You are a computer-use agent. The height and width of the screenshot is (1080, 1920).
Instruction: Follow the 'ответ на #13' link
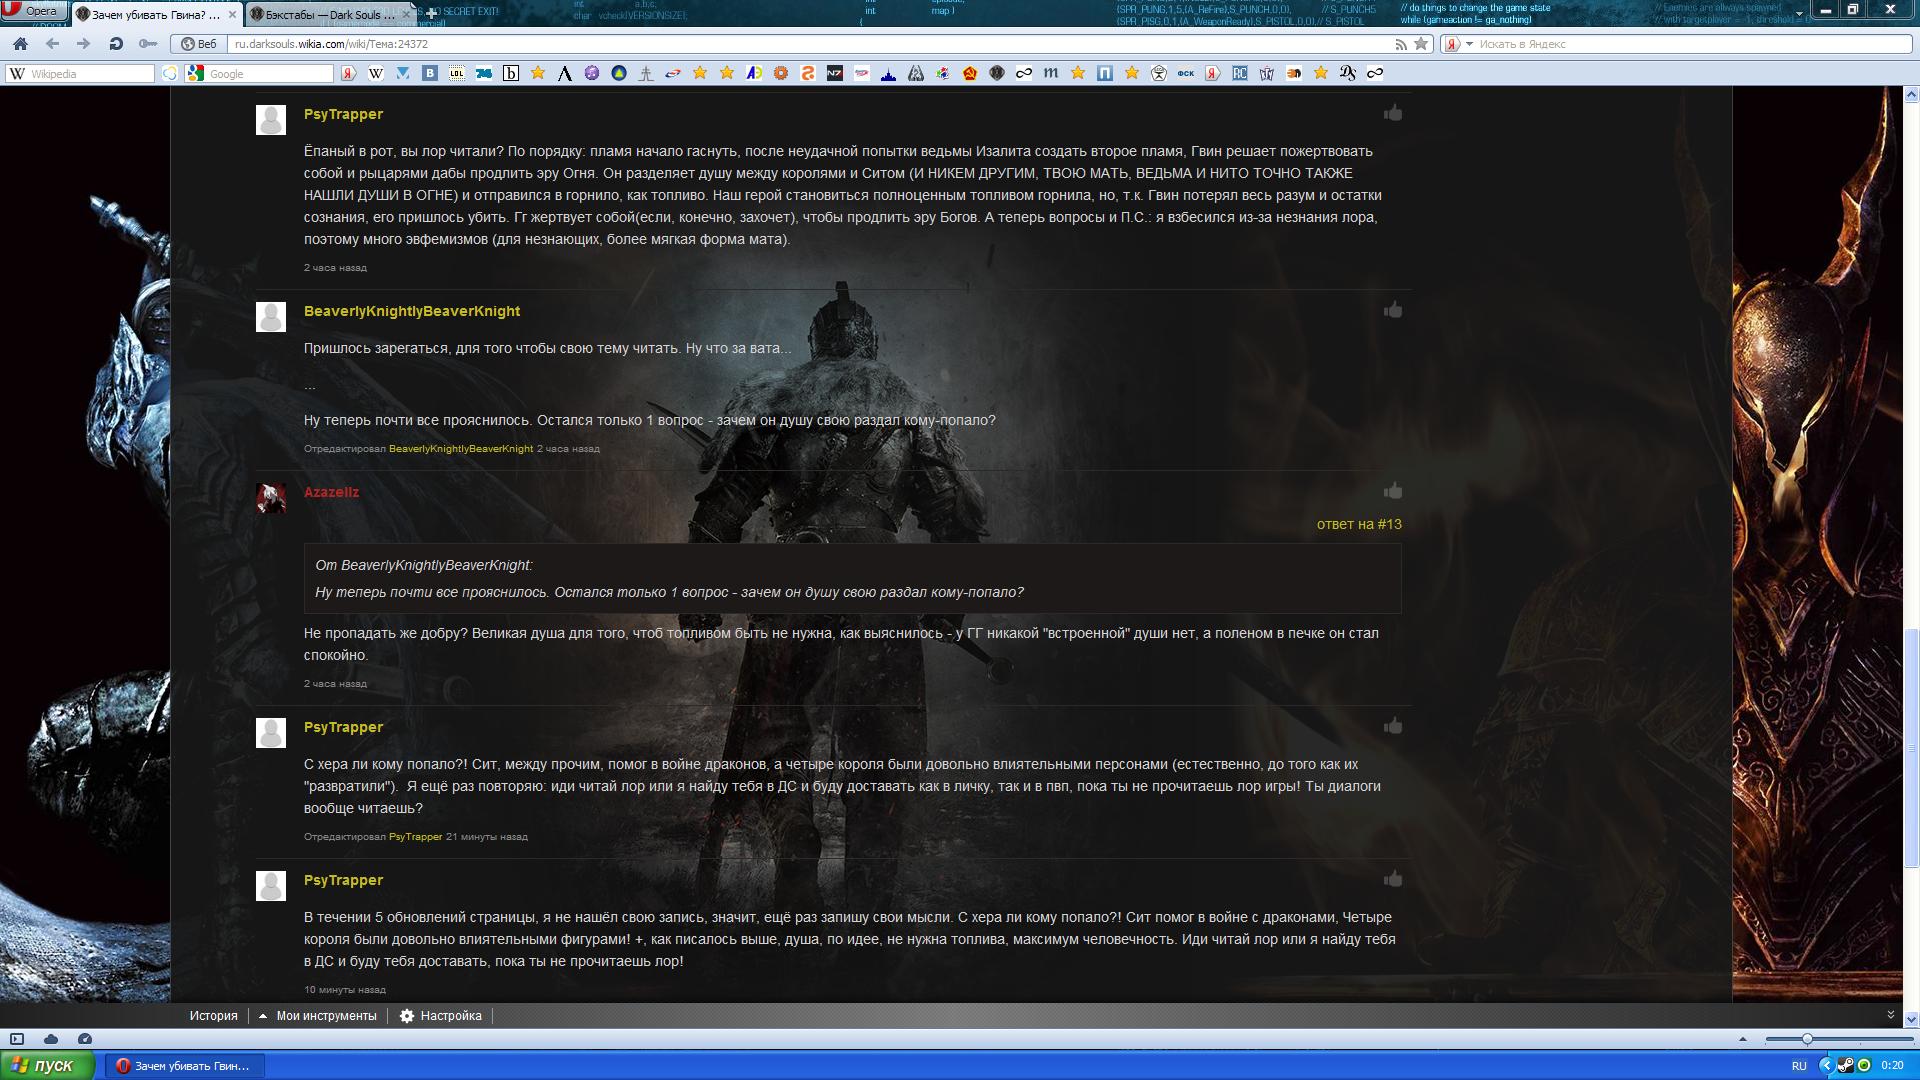[x=1359, y=524]
